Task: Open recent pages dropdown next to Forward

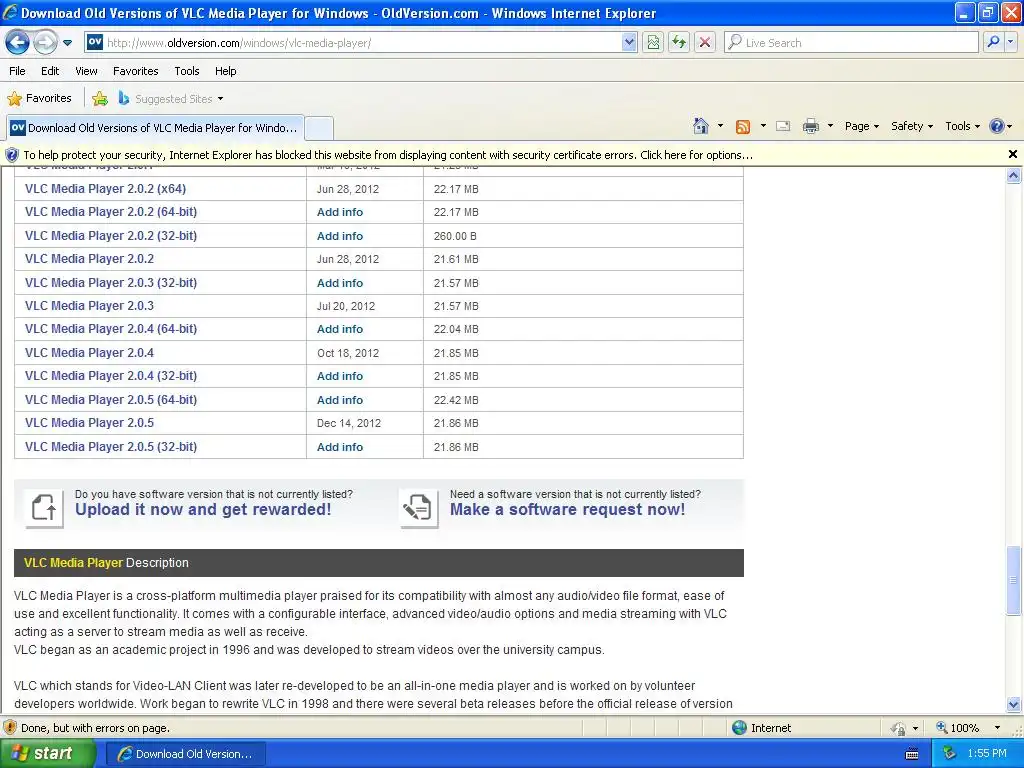Action: pos(67,43)
